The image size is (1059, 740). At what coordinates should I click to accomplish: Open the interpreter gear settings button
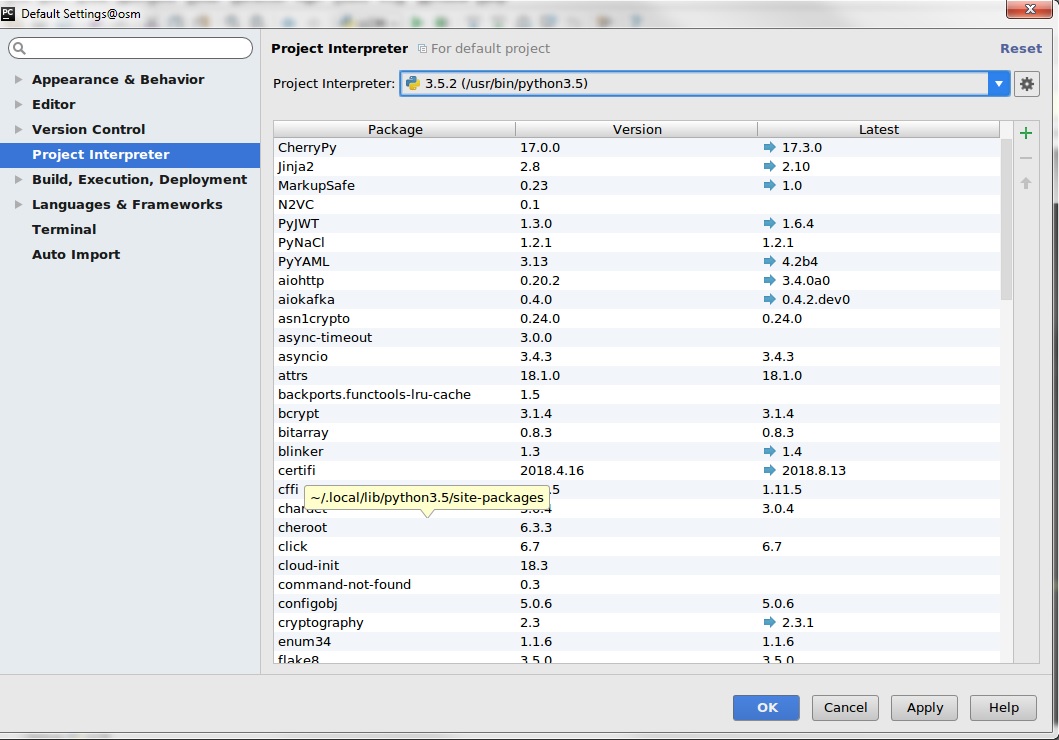(1026, 84)
